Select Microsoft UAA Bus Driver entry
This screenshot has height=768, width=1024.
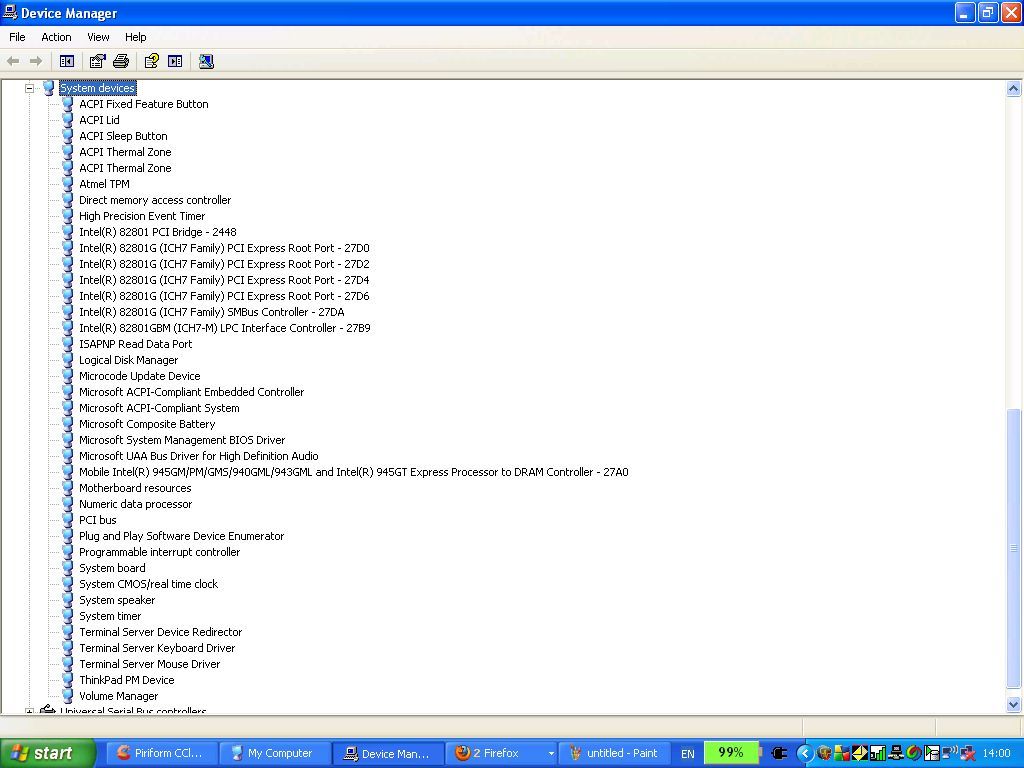199,456
